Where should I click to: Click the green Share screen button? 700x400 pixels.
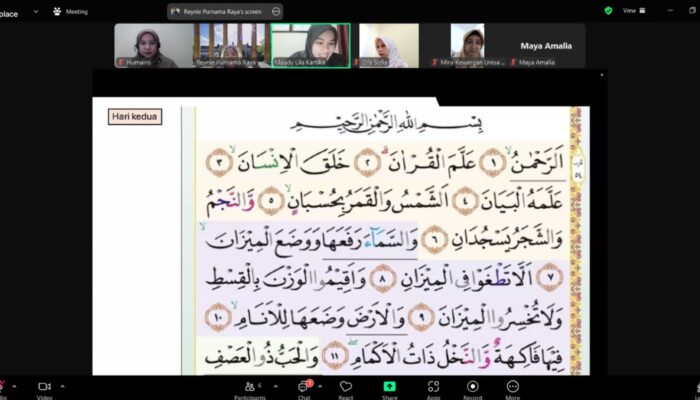pos(389,390)
